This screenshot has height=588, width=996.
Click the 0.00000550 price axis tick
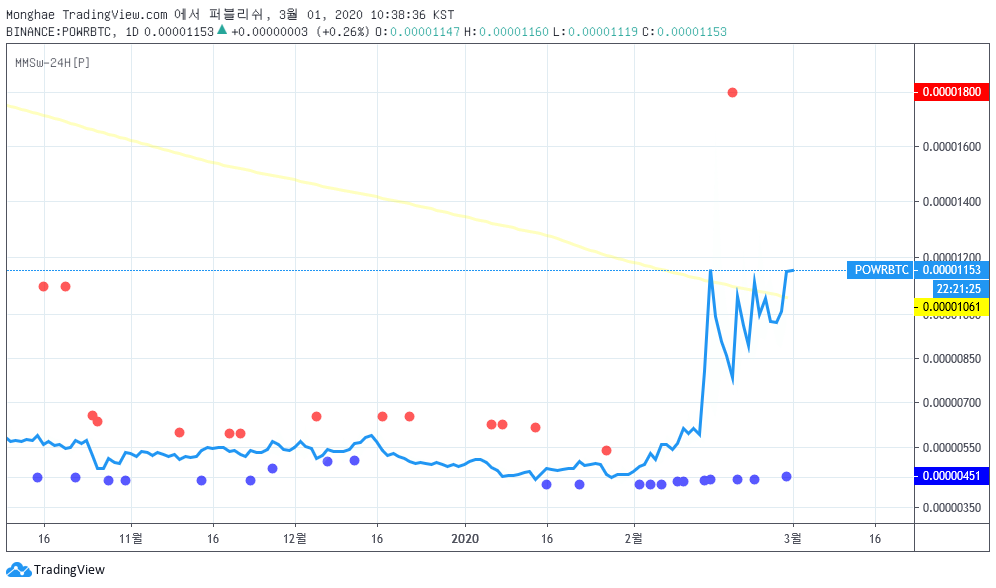pos(952,448)
